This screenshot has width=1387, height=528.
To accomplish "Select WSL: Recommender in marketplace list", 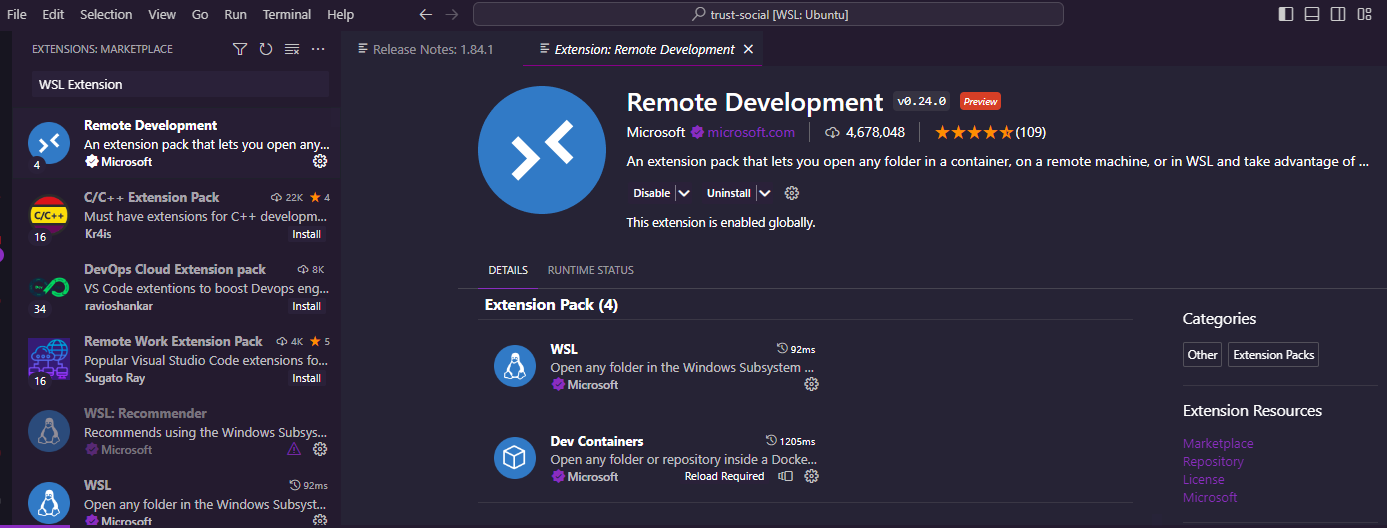I will point(176,432).
